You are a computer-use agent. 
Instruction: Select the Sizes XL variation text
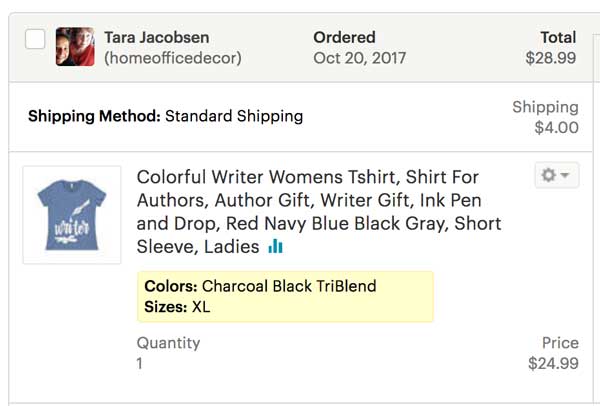177,307
